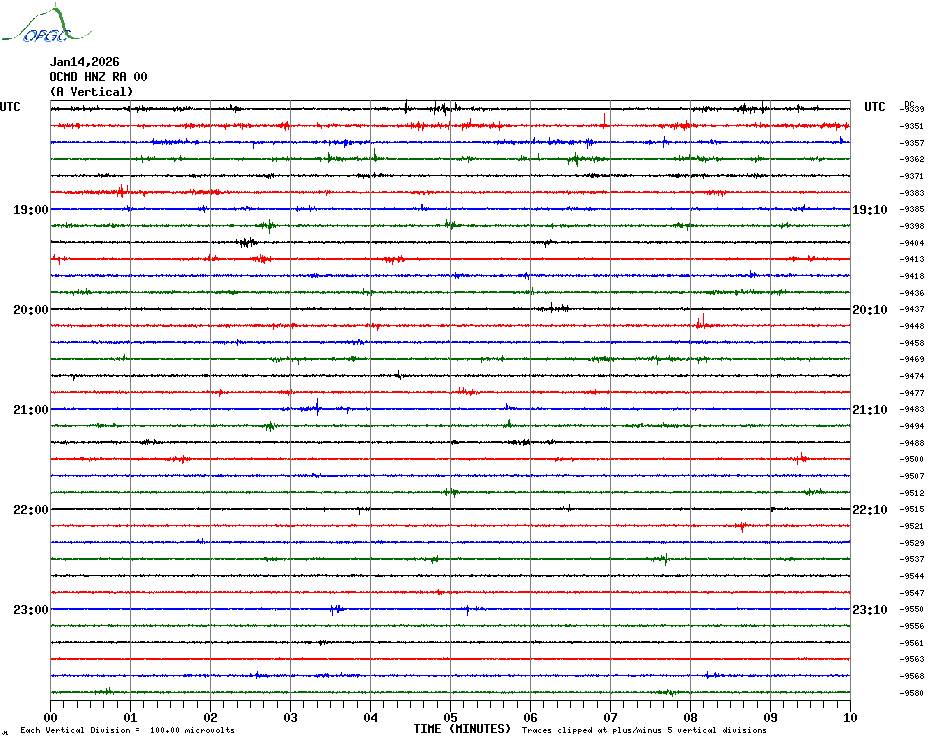This screenshot has height=744, width=930.
Task: Click the 'UTC' label right of the plot
Action: click(874, 107)
